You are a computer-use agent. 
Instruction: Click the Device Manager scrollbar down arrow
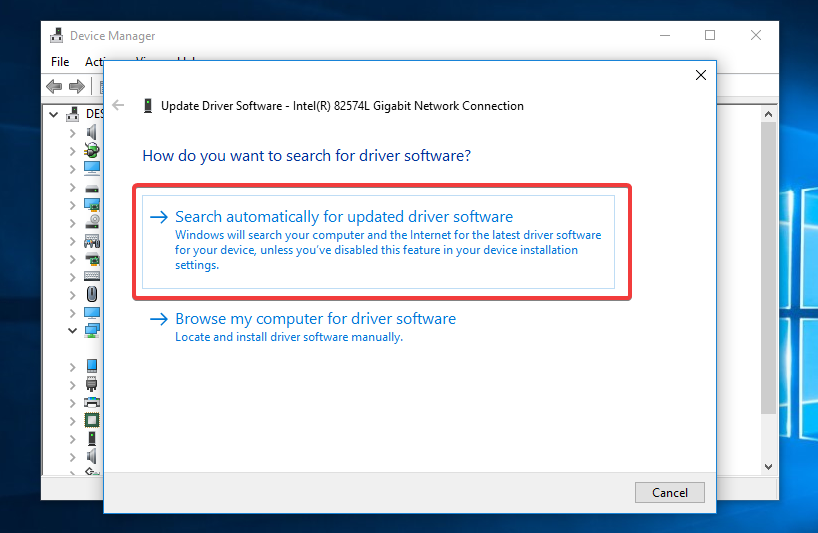[768, 467]
